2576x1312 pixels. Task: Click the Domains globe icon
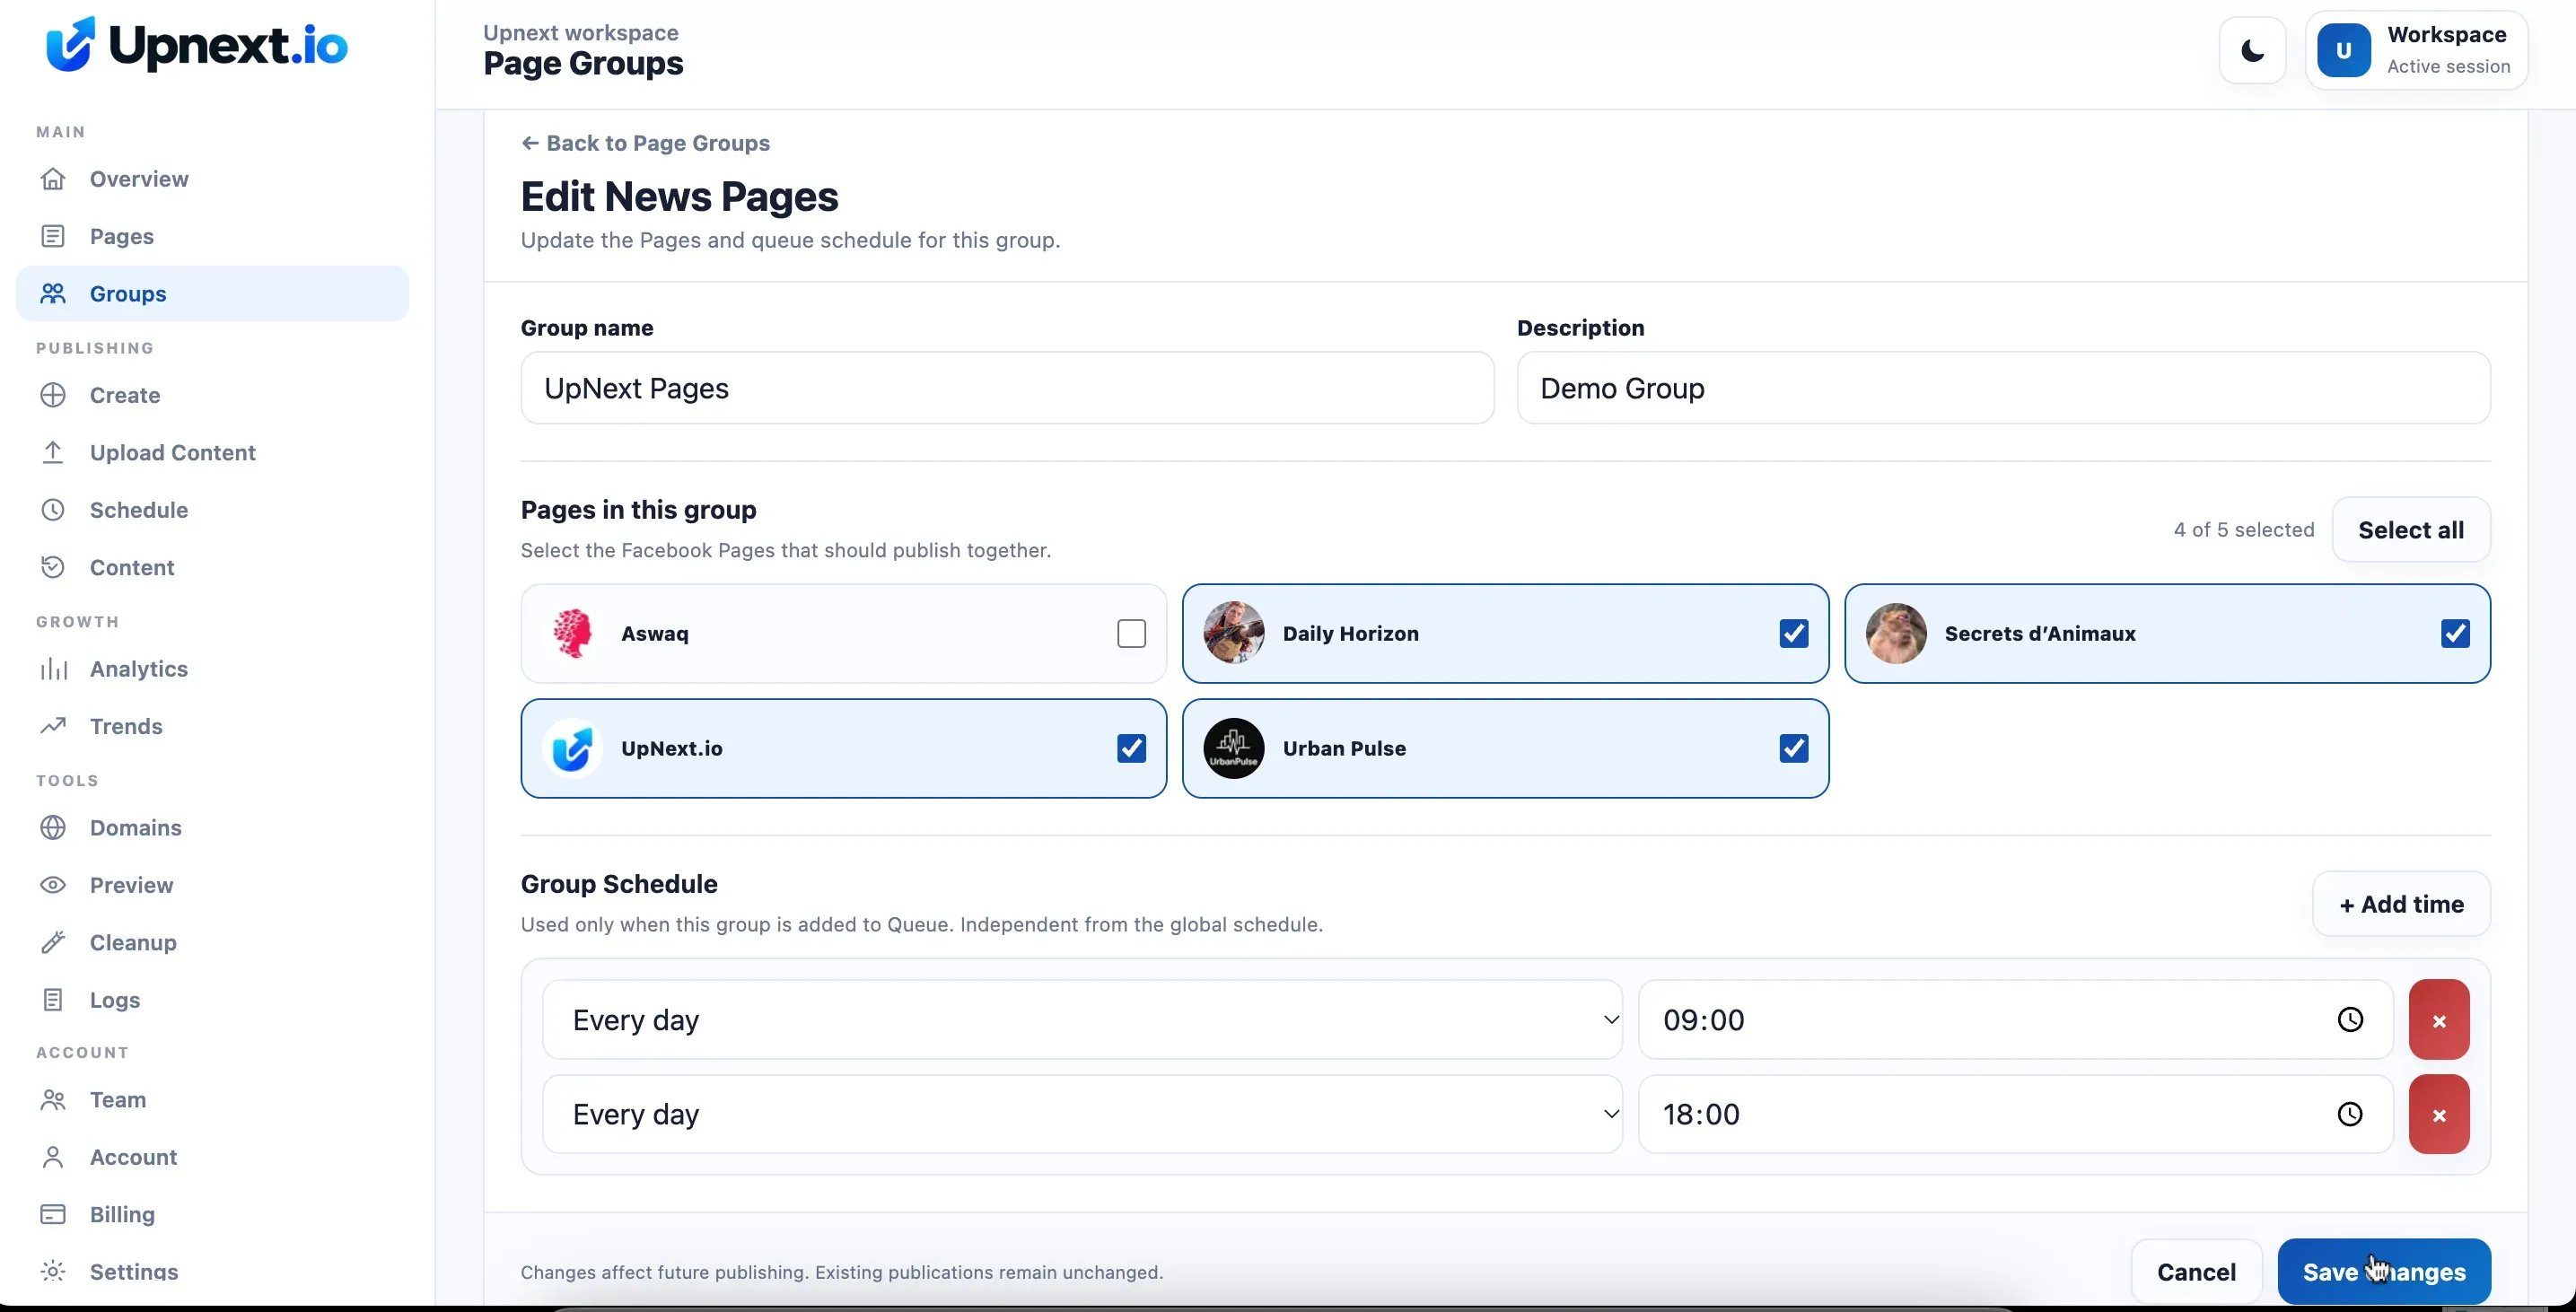coord(53,828)
